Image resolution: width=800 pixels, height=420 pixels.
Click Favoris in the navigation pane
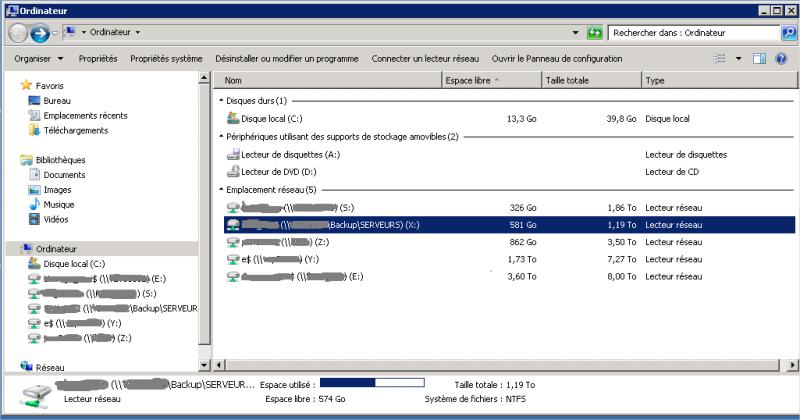click(x=49, y=86)
